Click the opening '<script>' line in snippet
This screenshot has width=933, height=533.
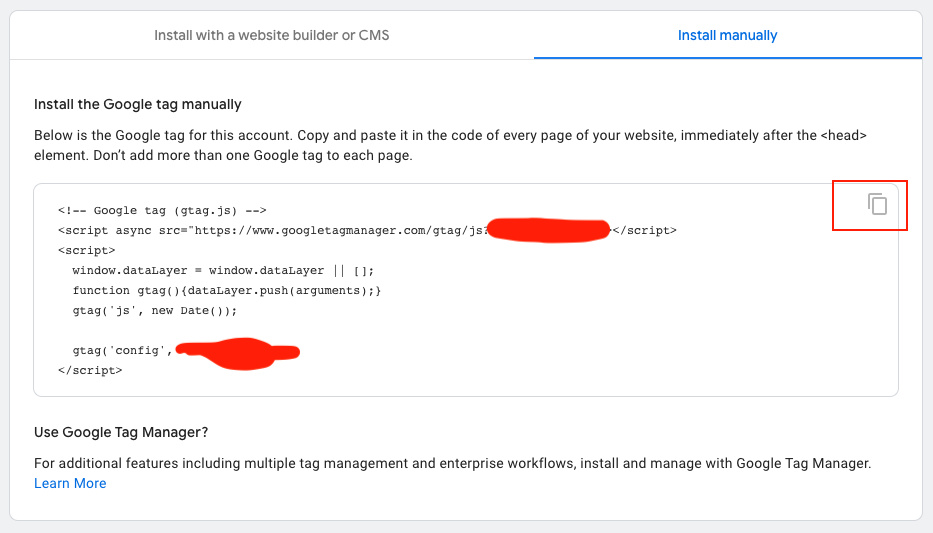[x=86, y=250]
